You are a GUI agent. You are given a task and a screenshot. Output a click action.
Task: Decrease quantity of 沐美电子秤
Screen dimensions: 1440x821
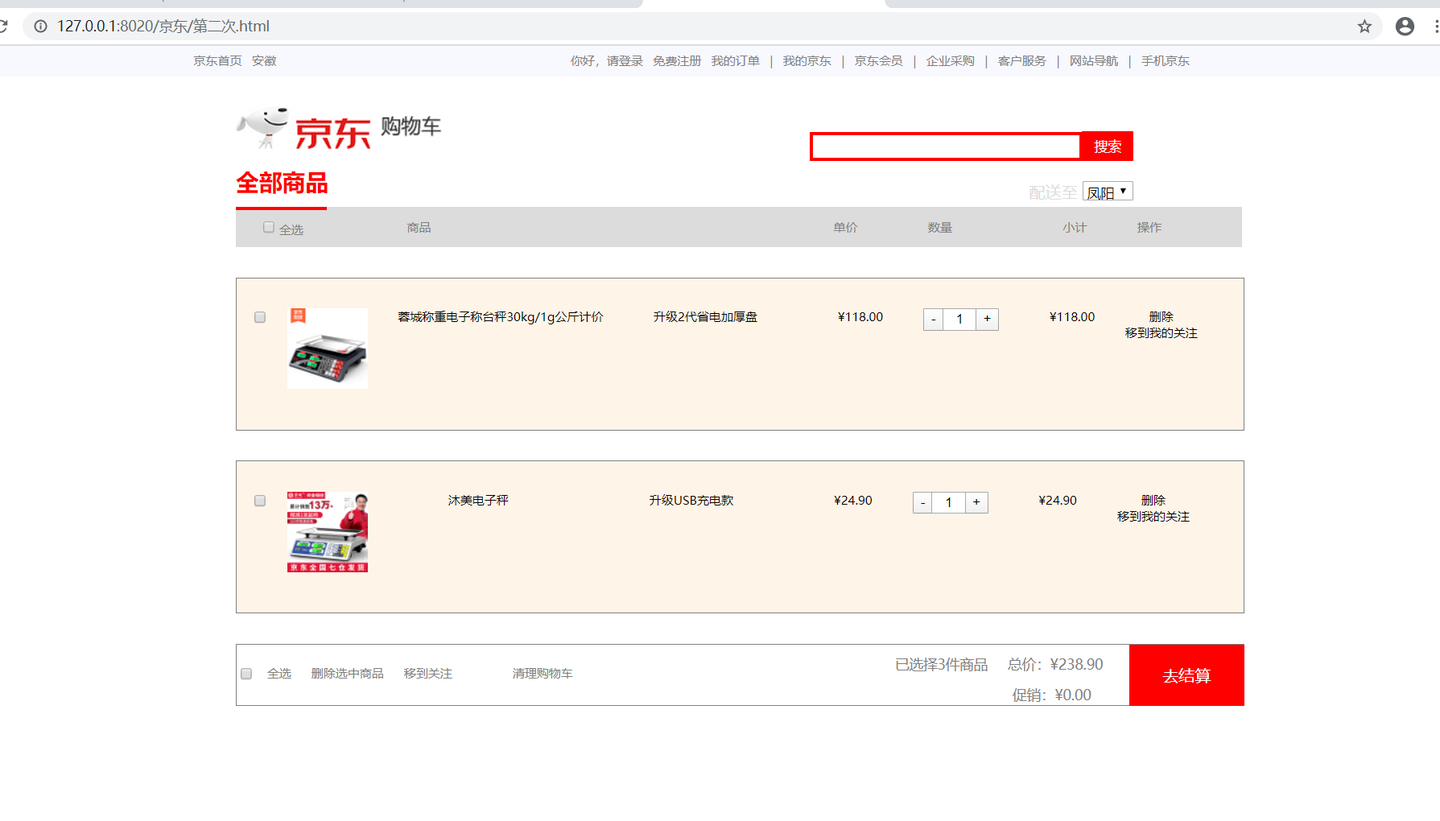(x=922, y=502)
